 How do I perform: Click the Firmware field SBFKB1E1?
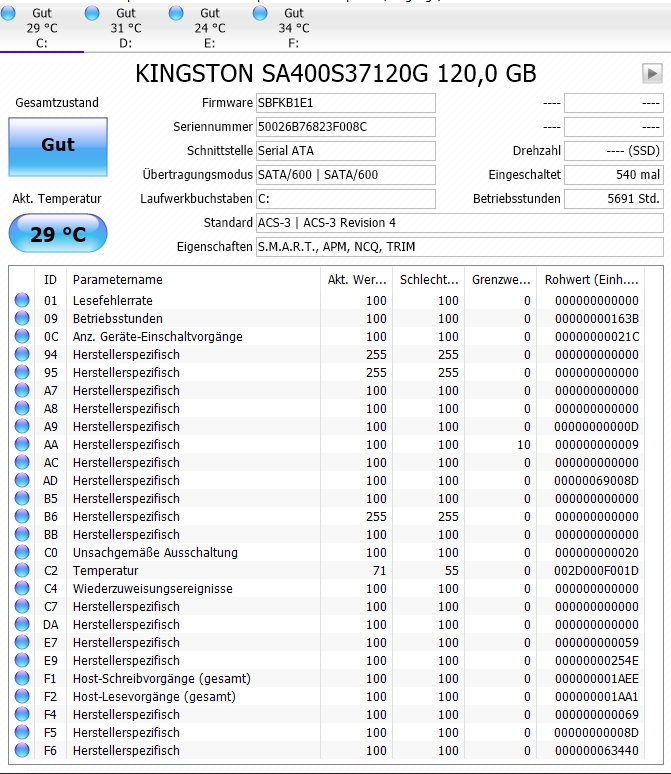[346, 103]
